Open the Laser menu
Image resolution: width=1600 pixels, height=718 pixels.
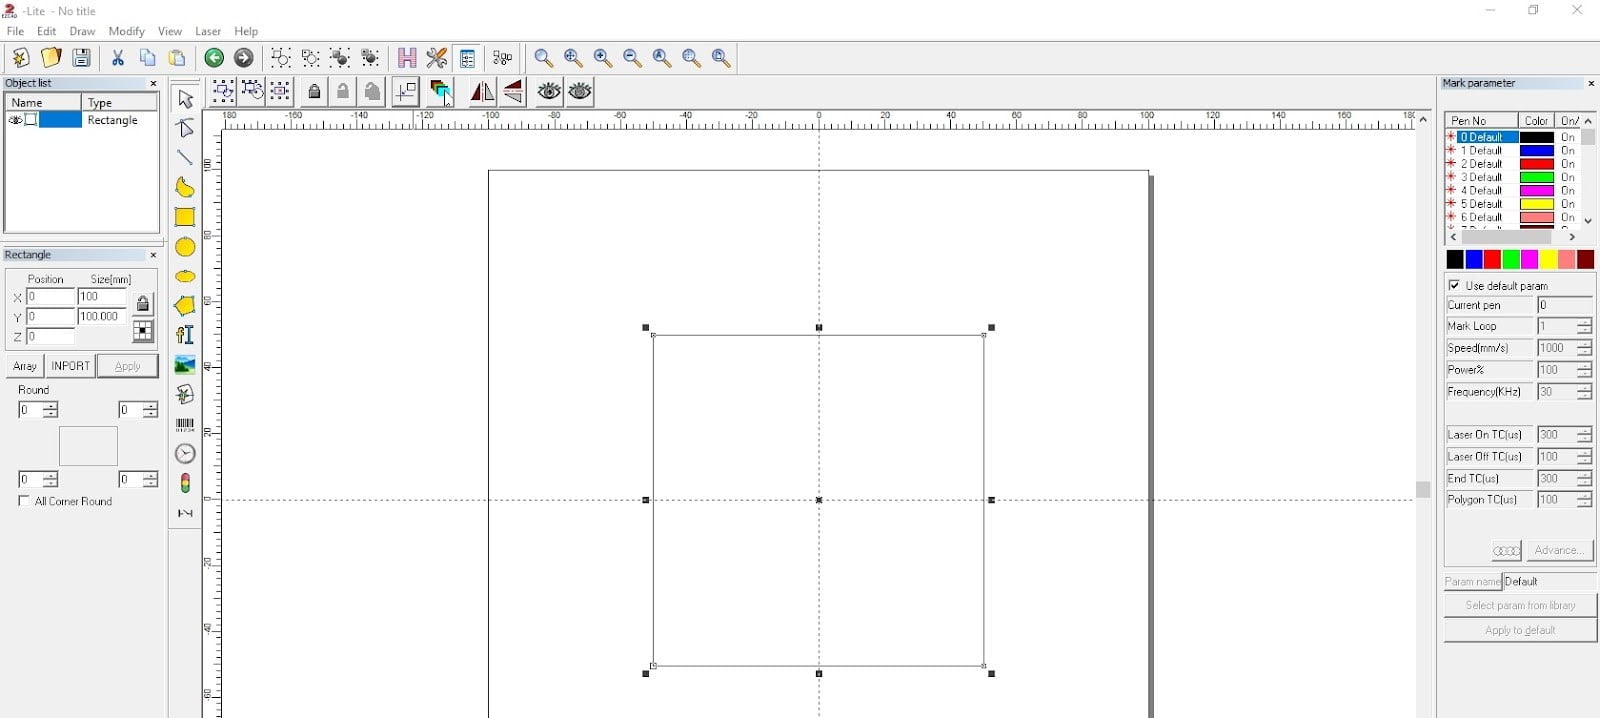208,31
